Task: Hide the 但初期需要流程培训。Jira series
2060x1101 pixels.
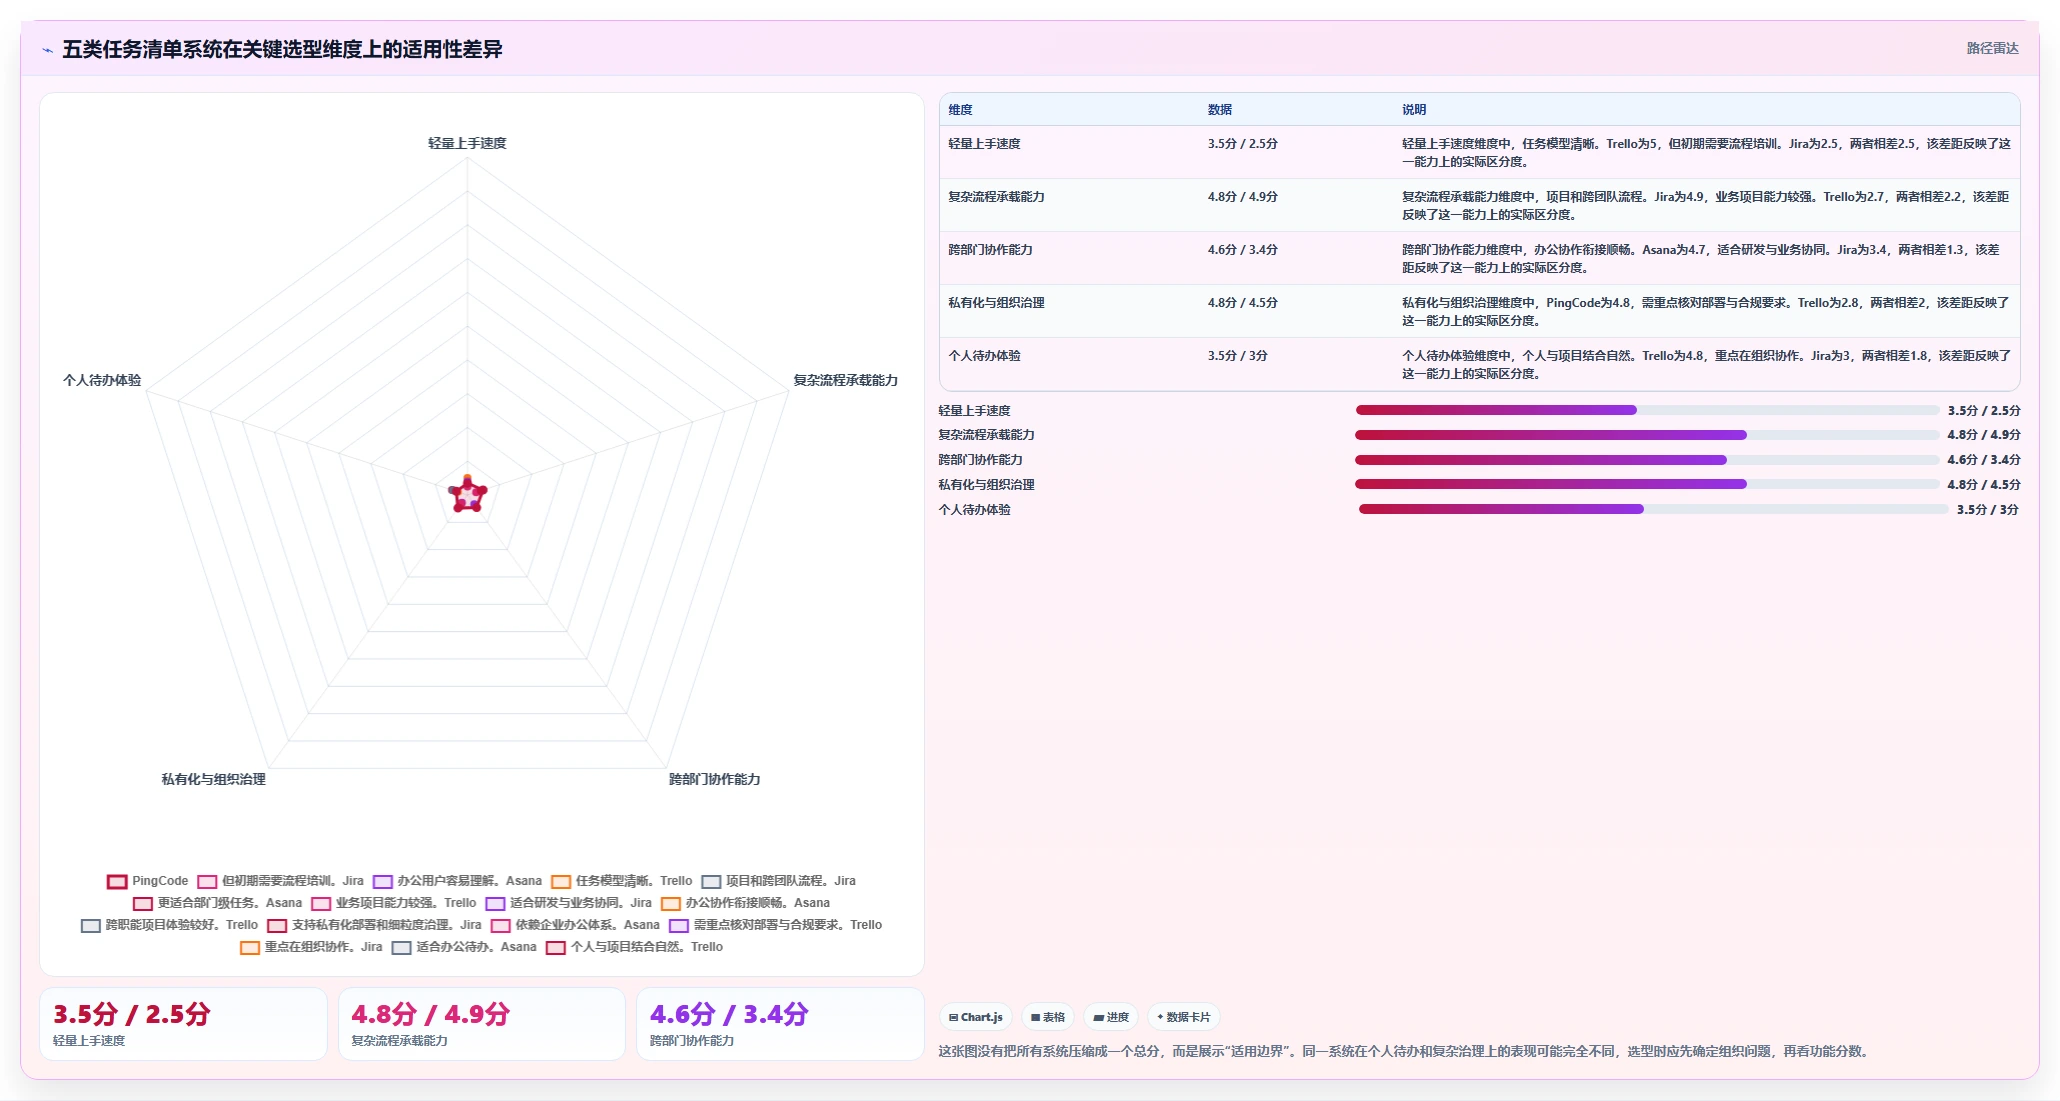Action: (280, 881)
